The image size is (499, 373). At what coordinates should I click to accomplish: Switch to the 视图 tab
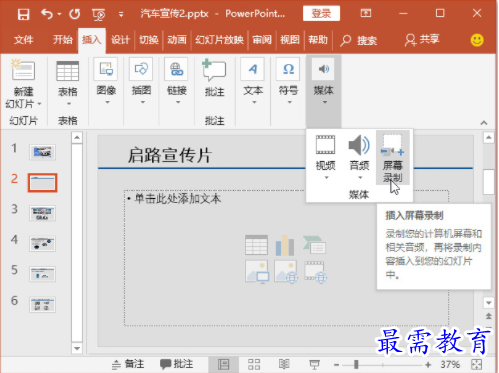290,40
